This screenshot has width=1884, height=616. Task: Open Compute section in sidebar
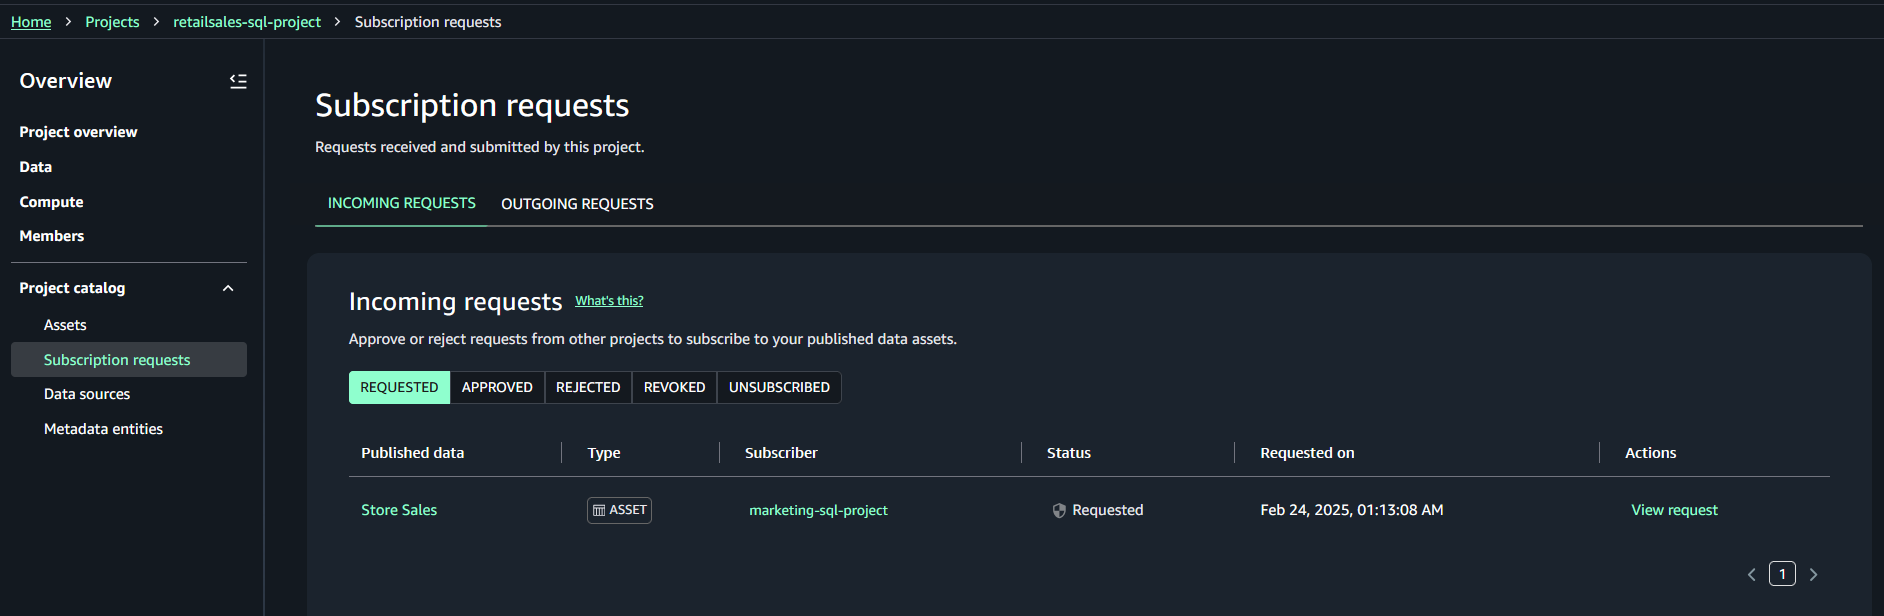(51, 202)
